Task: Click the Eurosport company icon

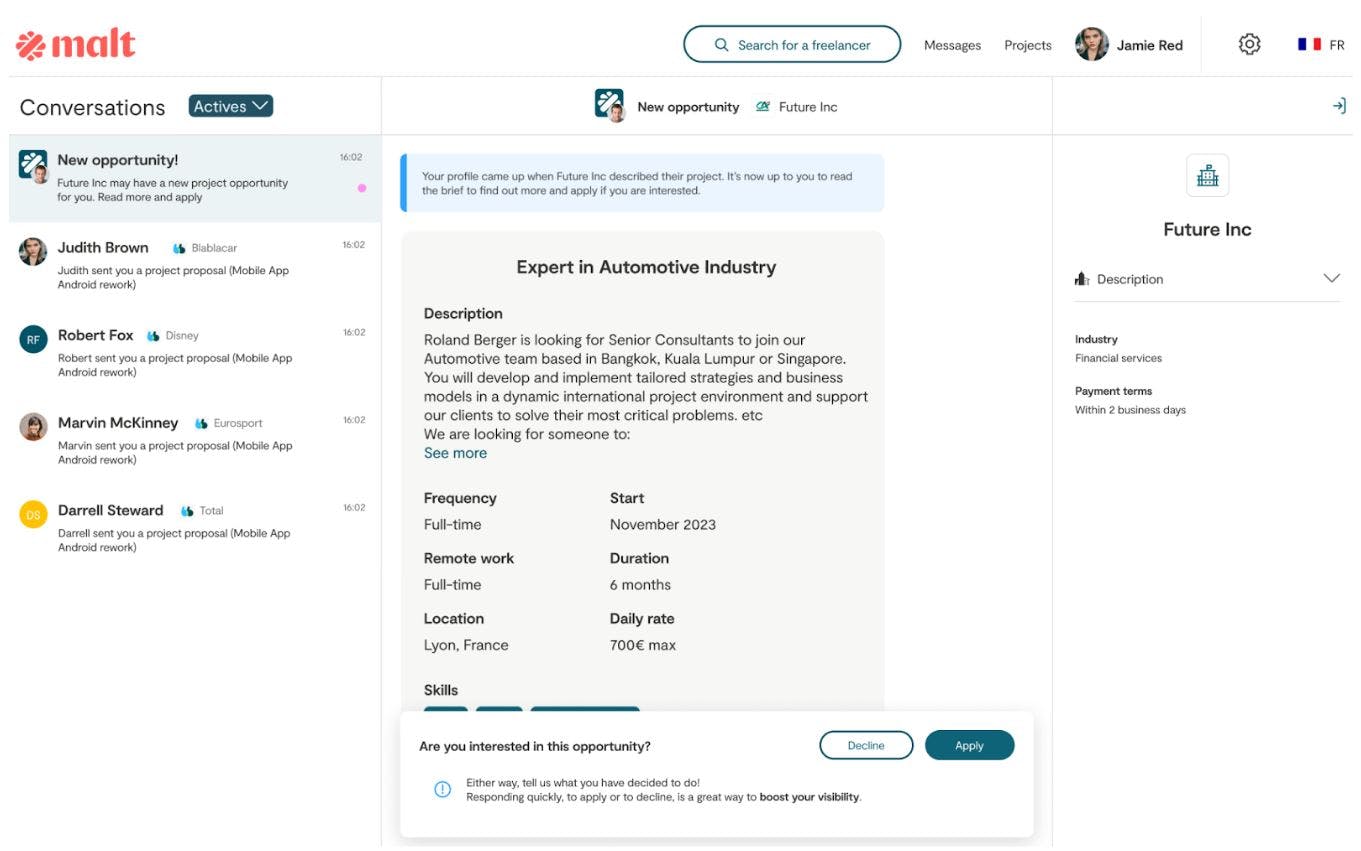Action: pyautogui.click(x=201, y=424)
